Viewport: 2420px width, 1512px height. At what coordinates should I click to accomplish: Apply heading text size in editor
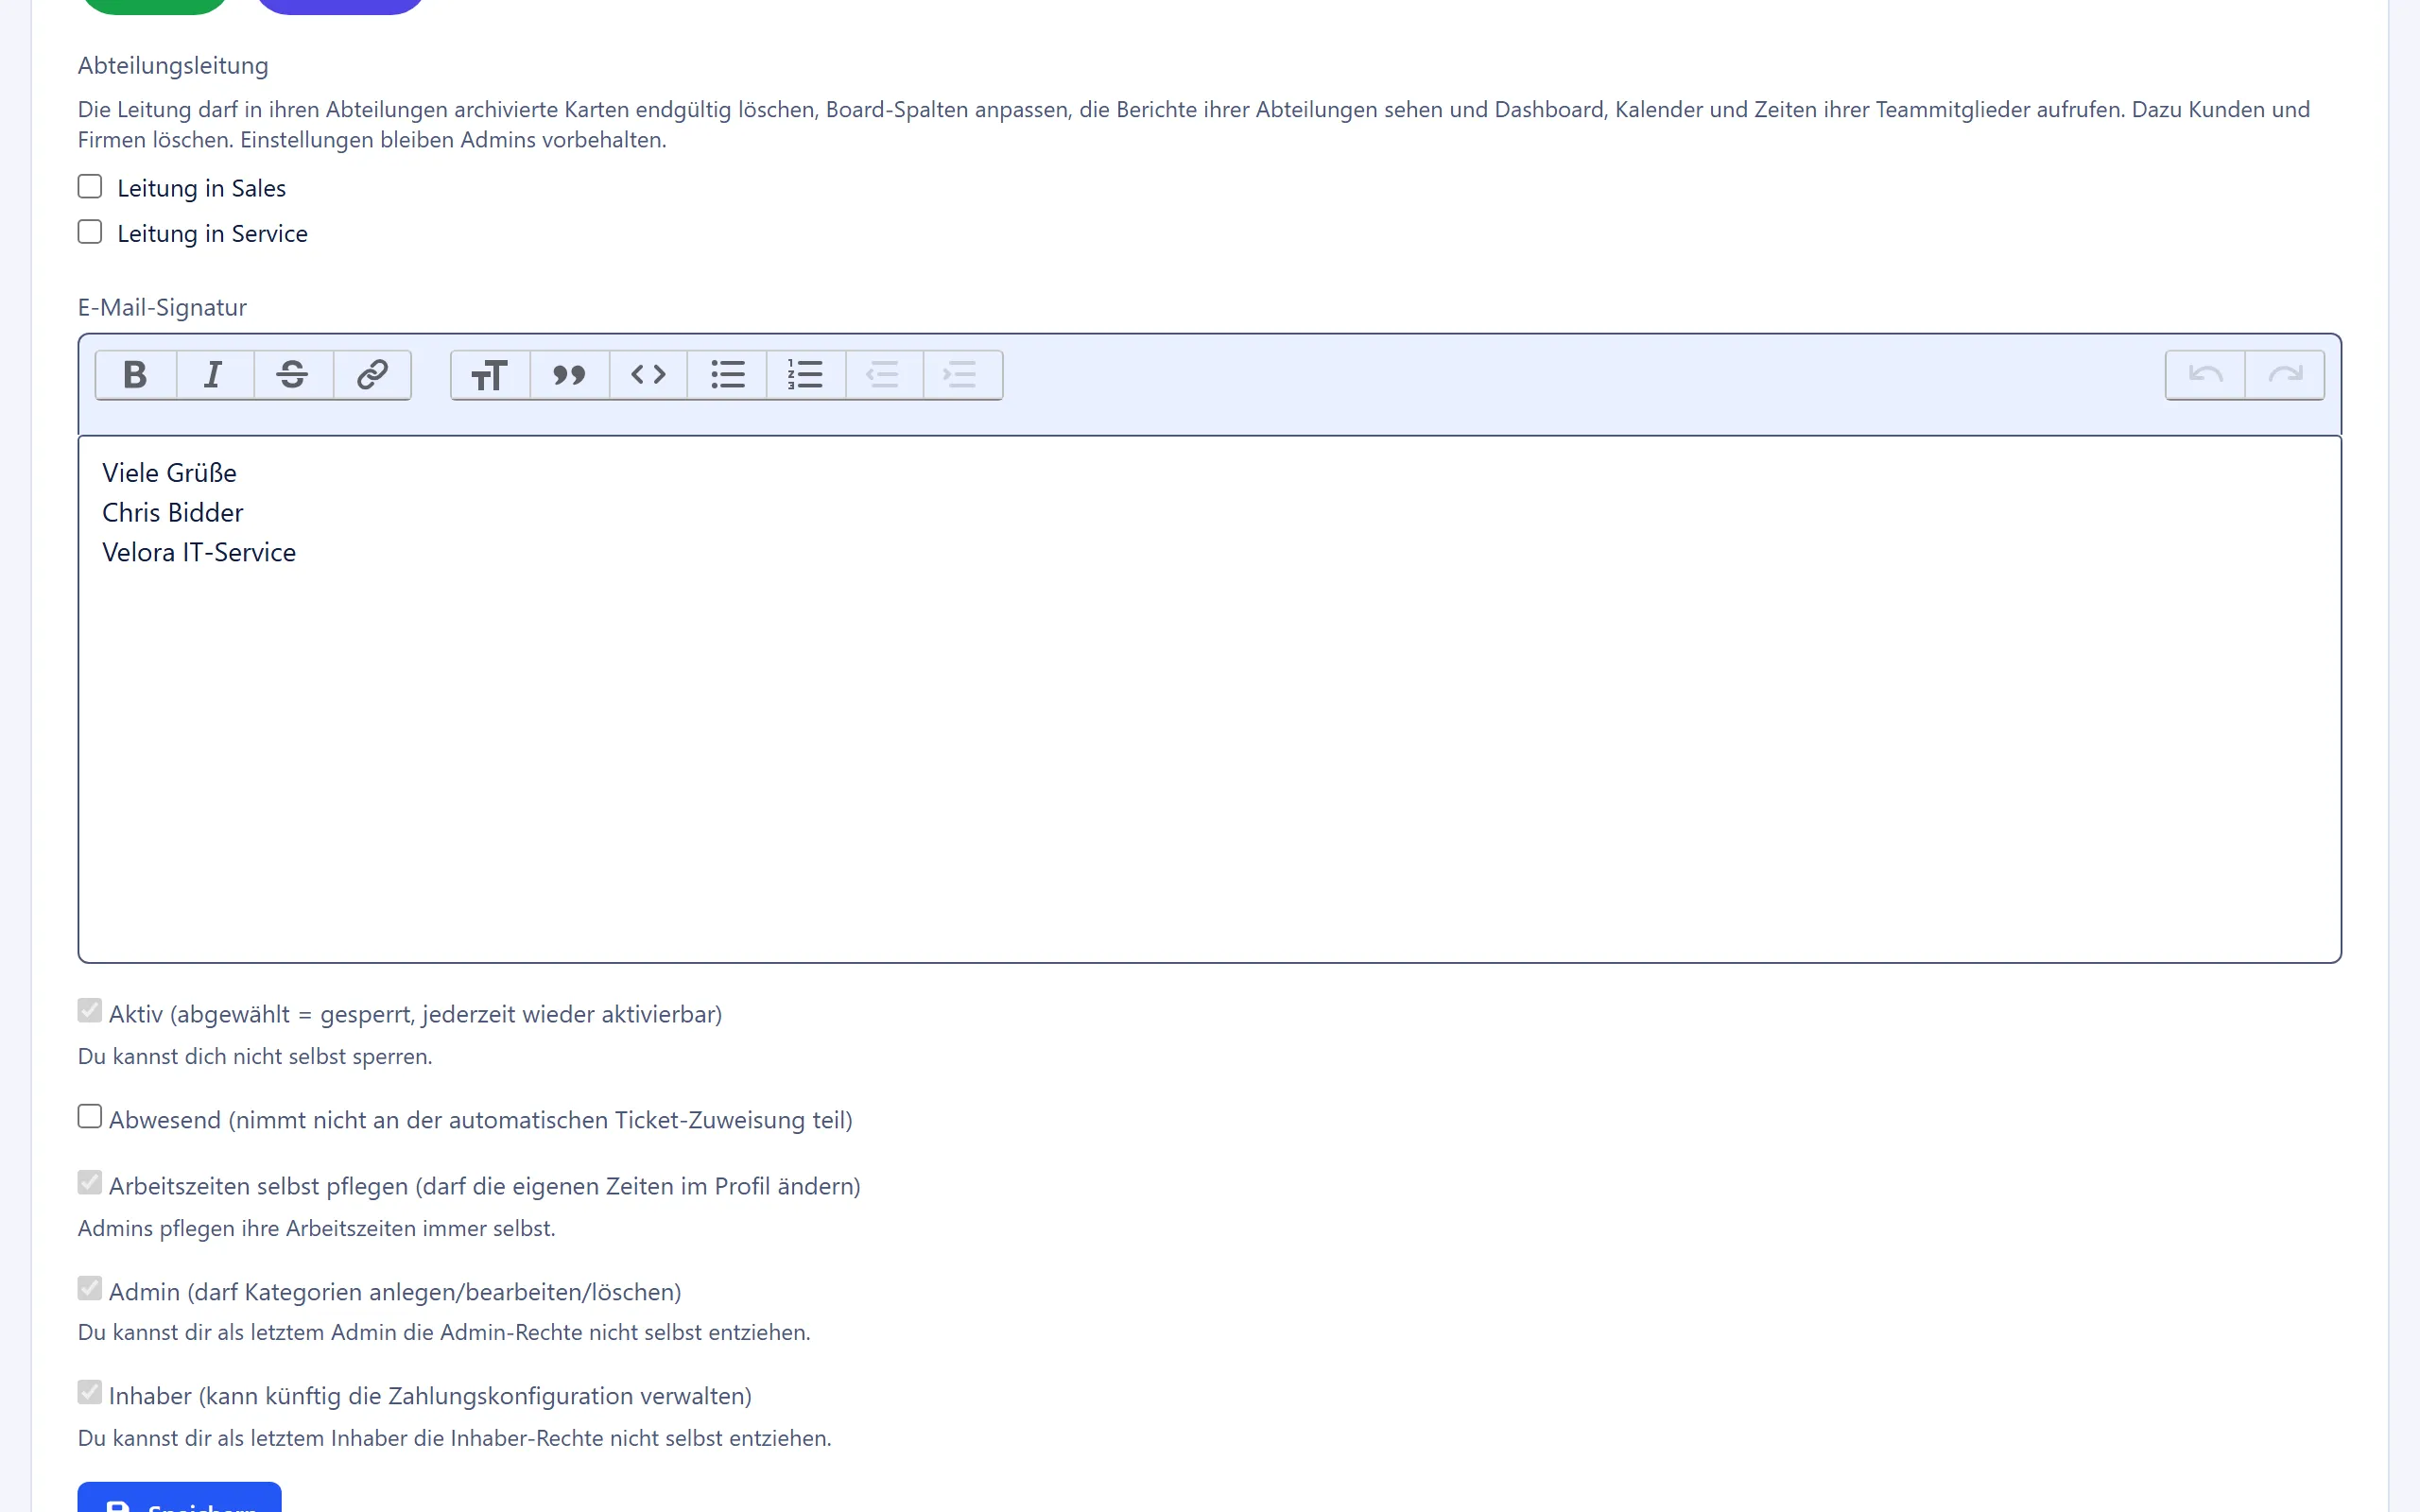[x=490, y=375]
